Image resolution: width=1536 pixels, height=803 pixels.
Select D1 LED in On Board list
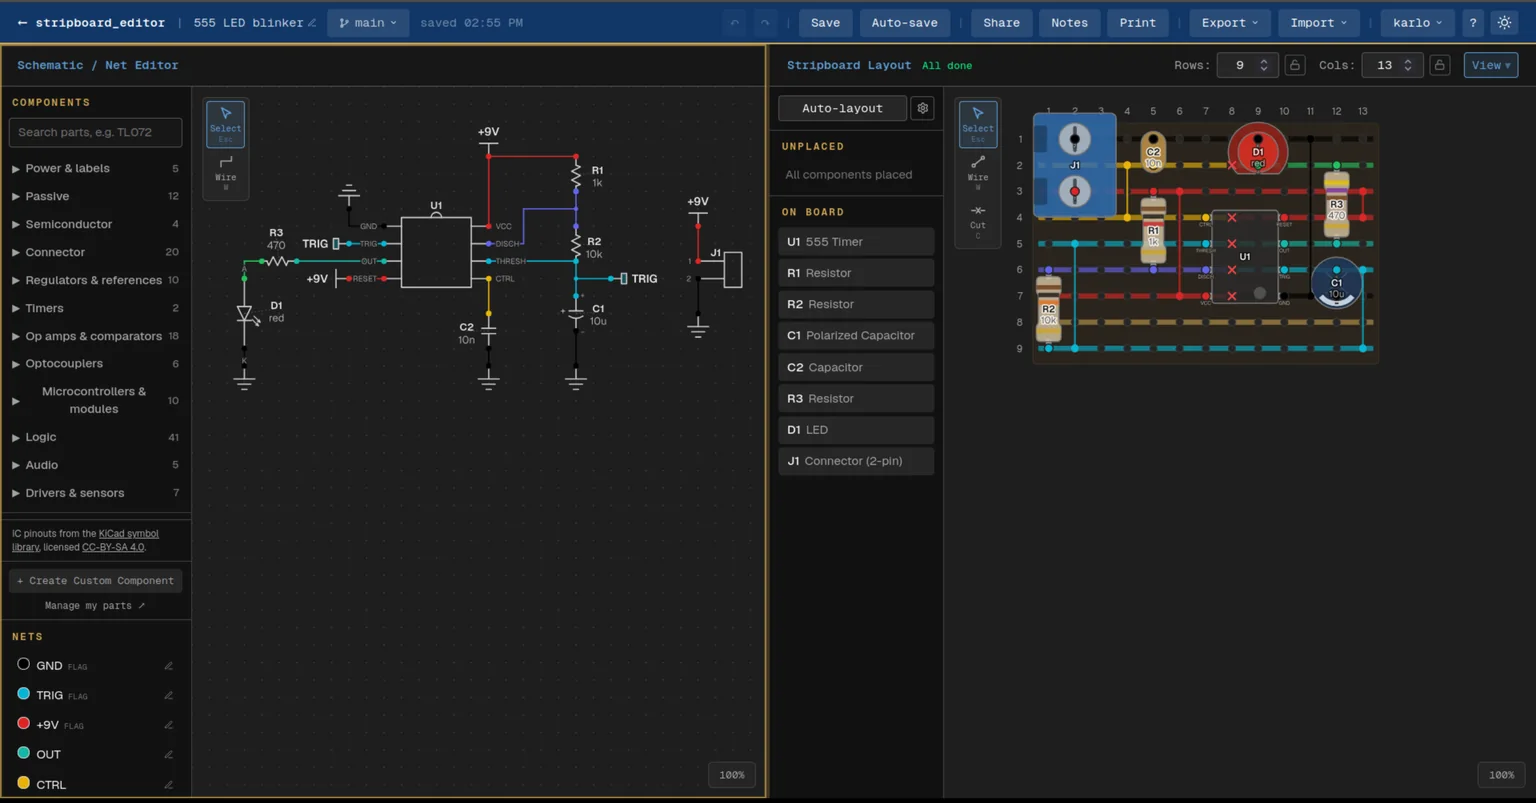[856, 430]
